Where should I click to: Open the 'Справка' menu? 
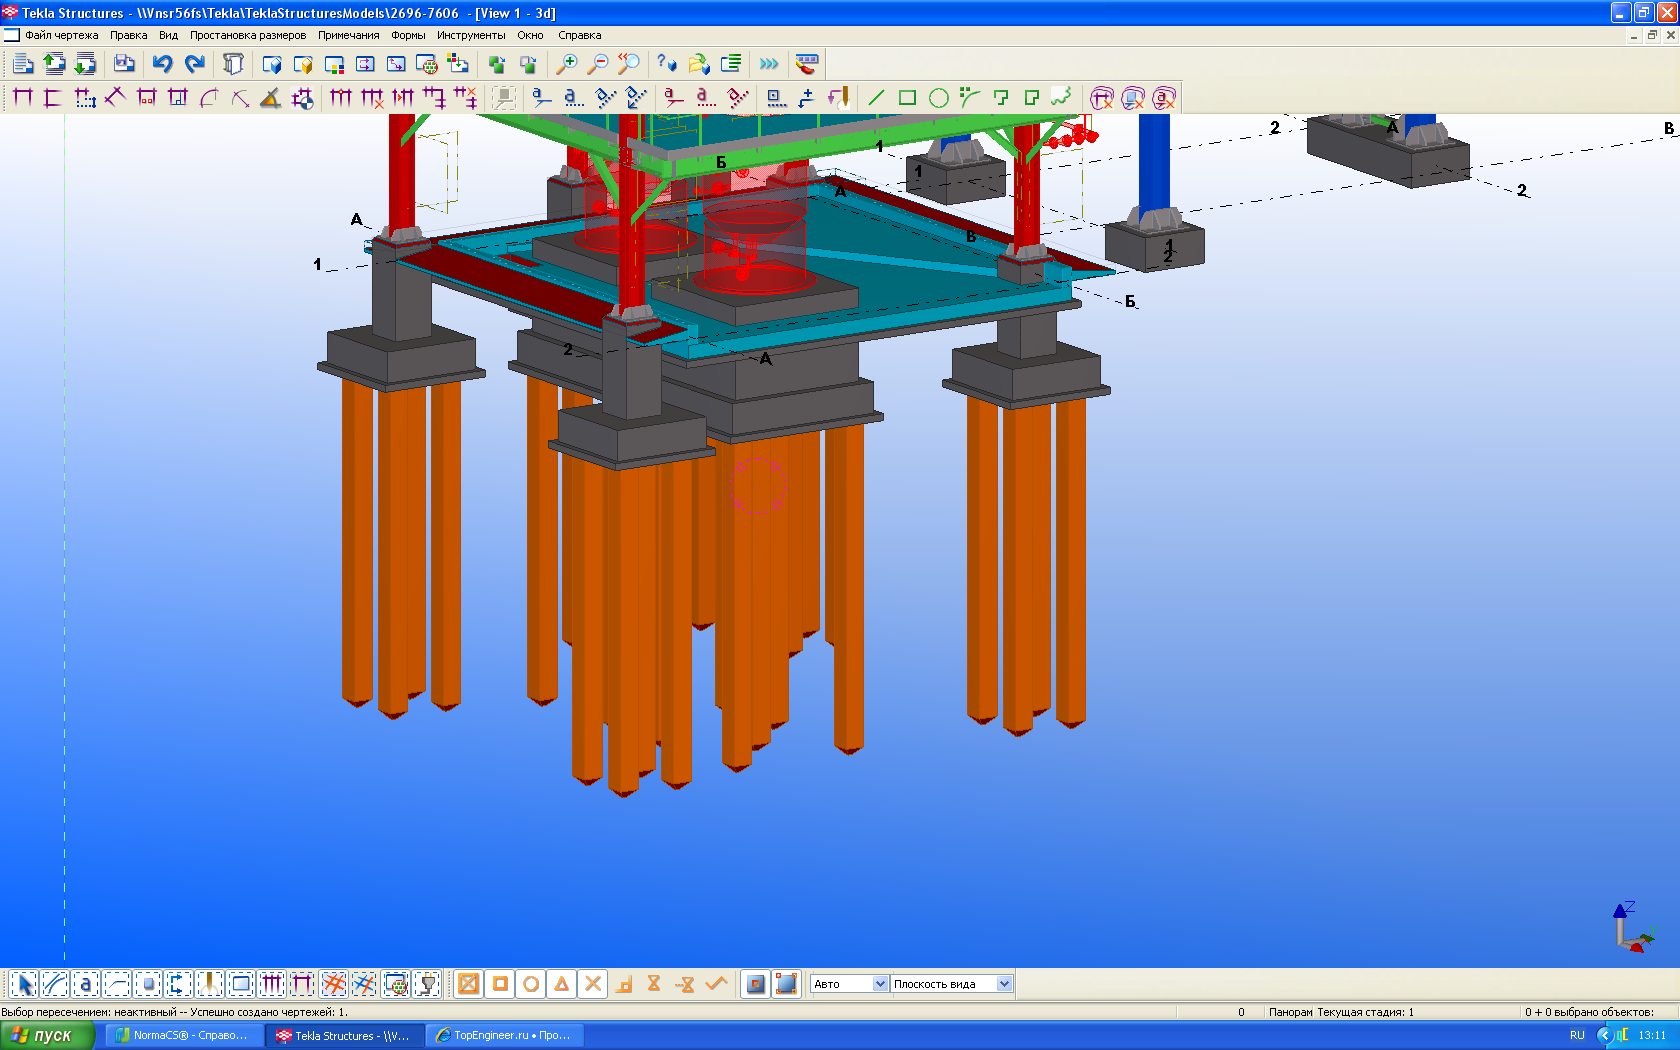[580, 35]
